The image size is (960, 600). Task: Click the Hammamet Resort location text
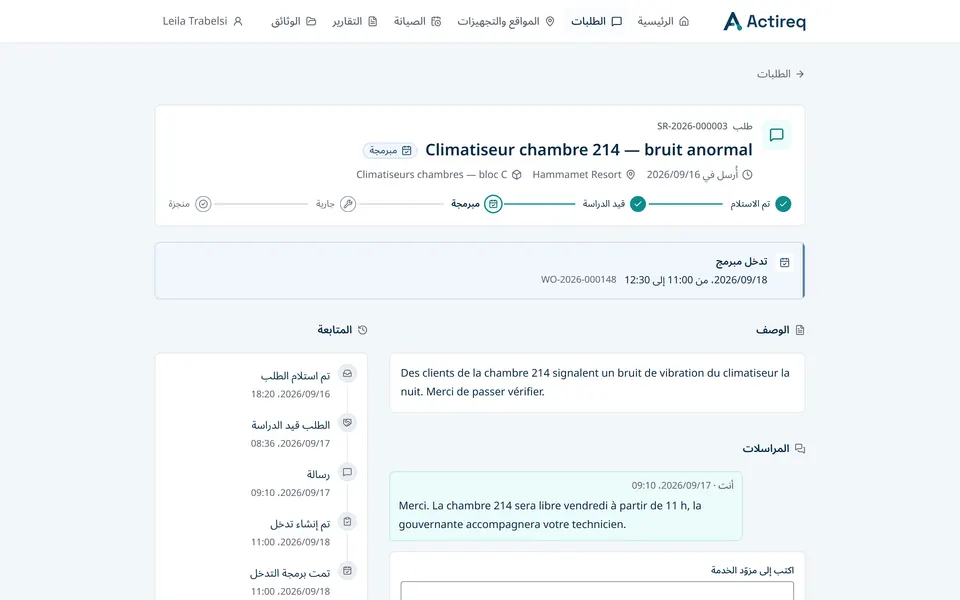tap(577, 174)
